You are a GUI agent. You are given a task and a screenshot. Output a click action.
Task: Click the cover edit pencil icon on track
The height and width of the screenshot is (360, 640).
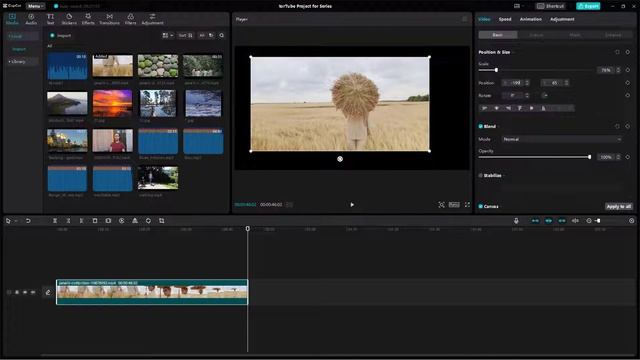(x=48, y=292)
